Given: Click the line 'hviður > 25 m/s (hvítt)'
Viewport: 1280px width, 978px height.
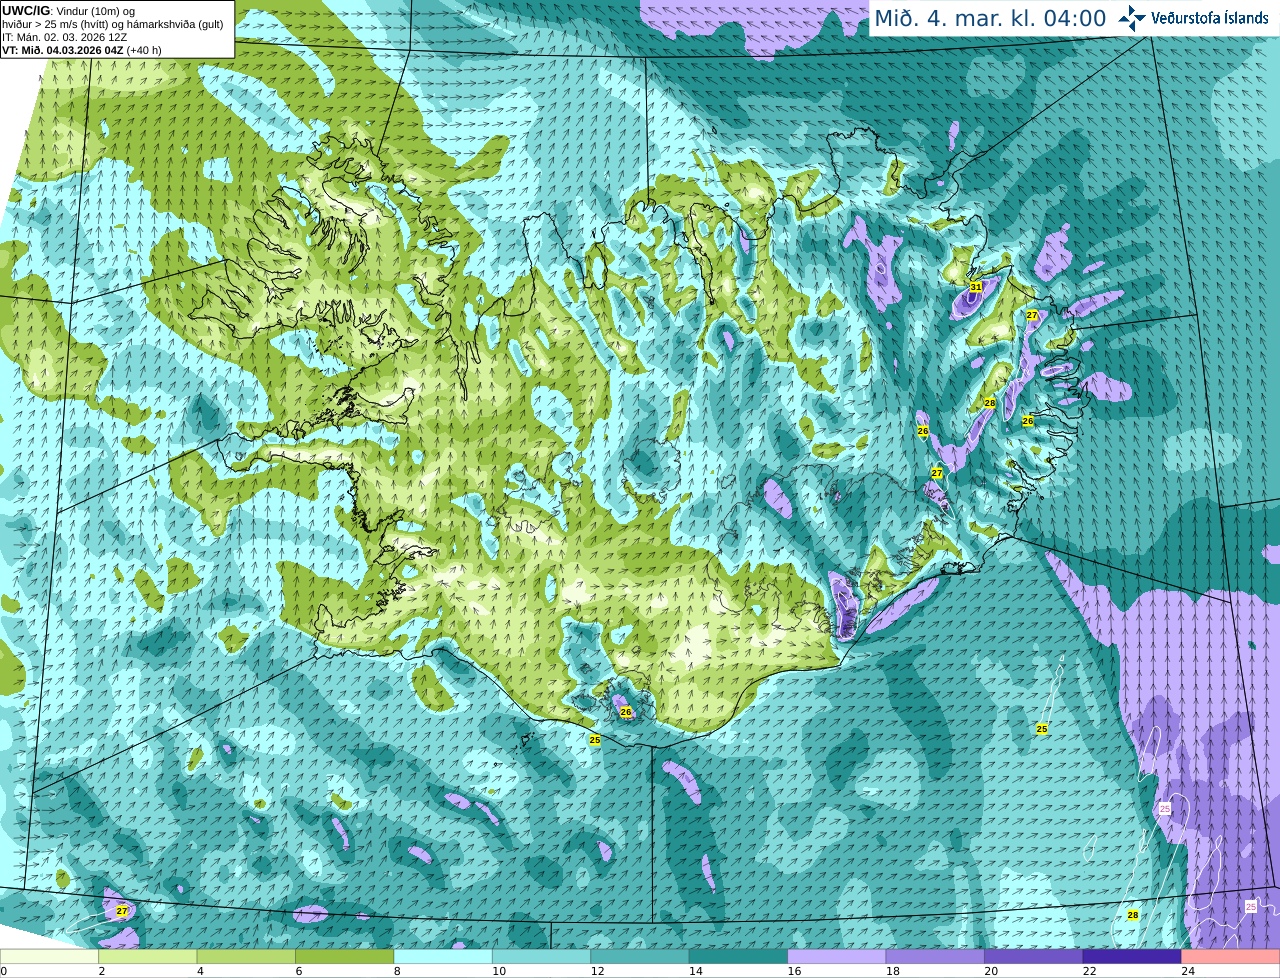Looking at the screenshot, I should [57, 24].
